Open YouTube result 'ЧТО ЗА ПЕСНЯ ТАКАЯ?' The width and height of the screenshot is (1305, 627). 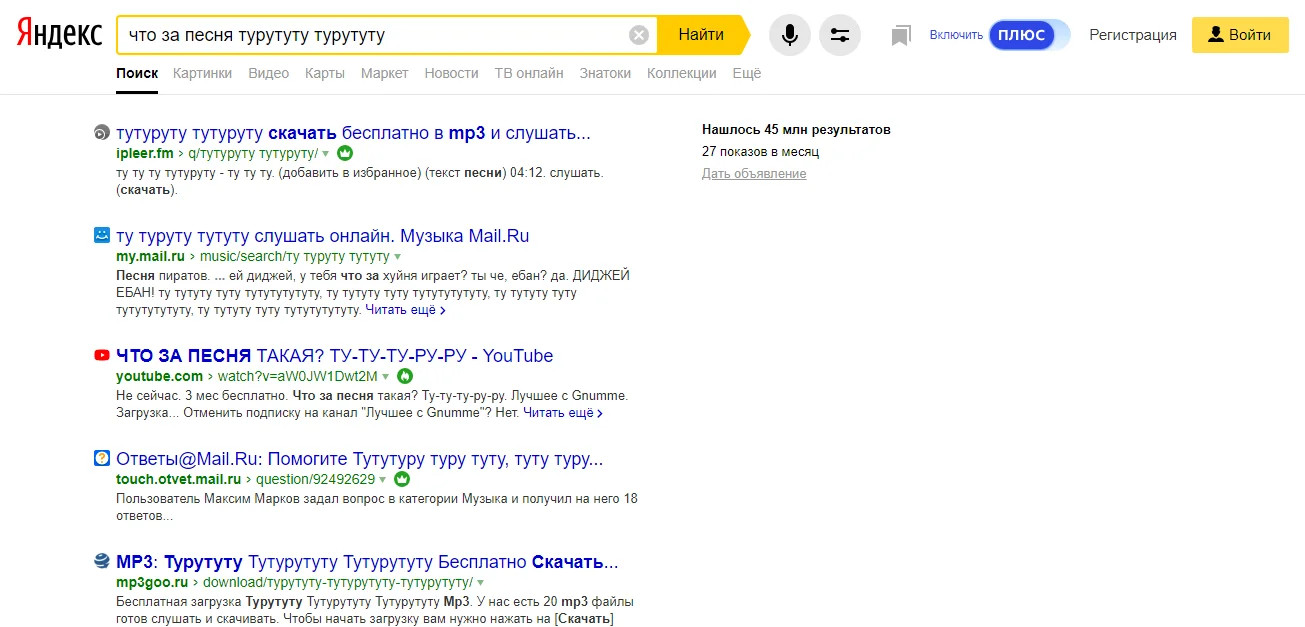pyautogui.click(x=334, y=356)
